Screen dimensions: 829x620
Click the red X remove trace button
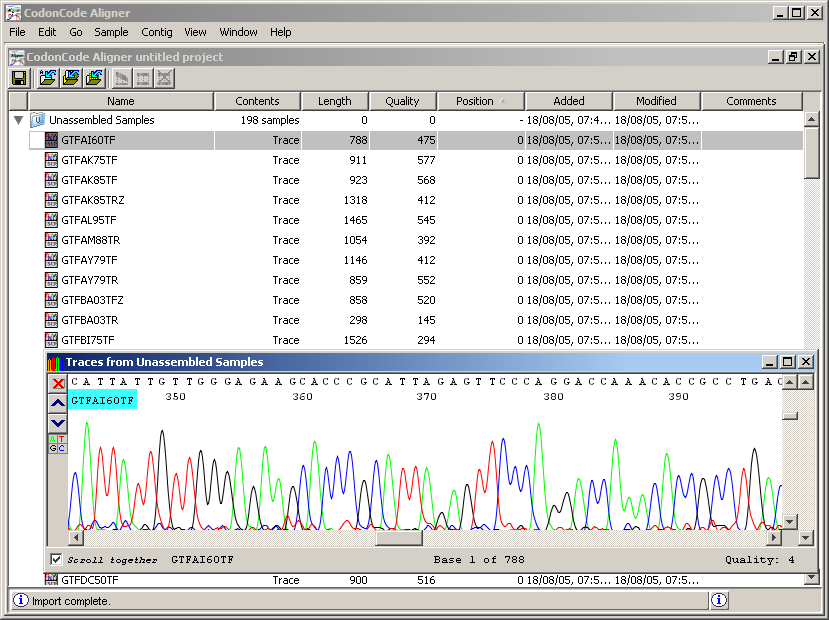click(x=58, y=383)
